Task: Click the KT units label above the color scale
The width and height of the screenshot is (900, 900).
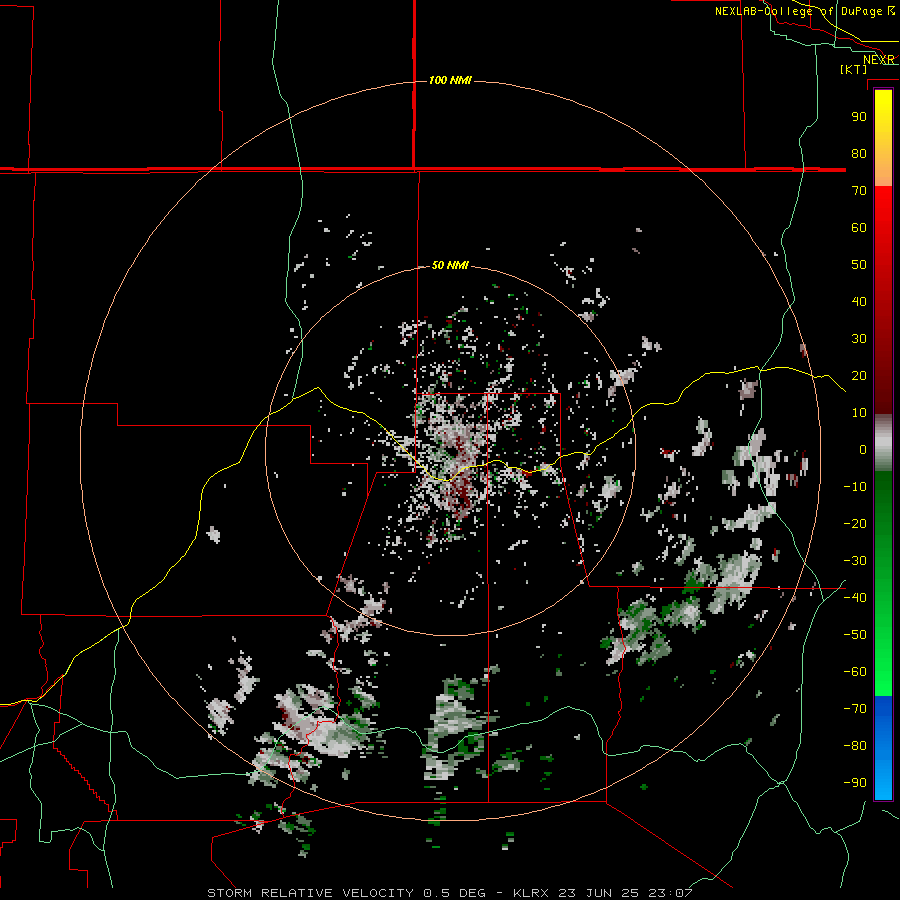Action: (854, 69)
